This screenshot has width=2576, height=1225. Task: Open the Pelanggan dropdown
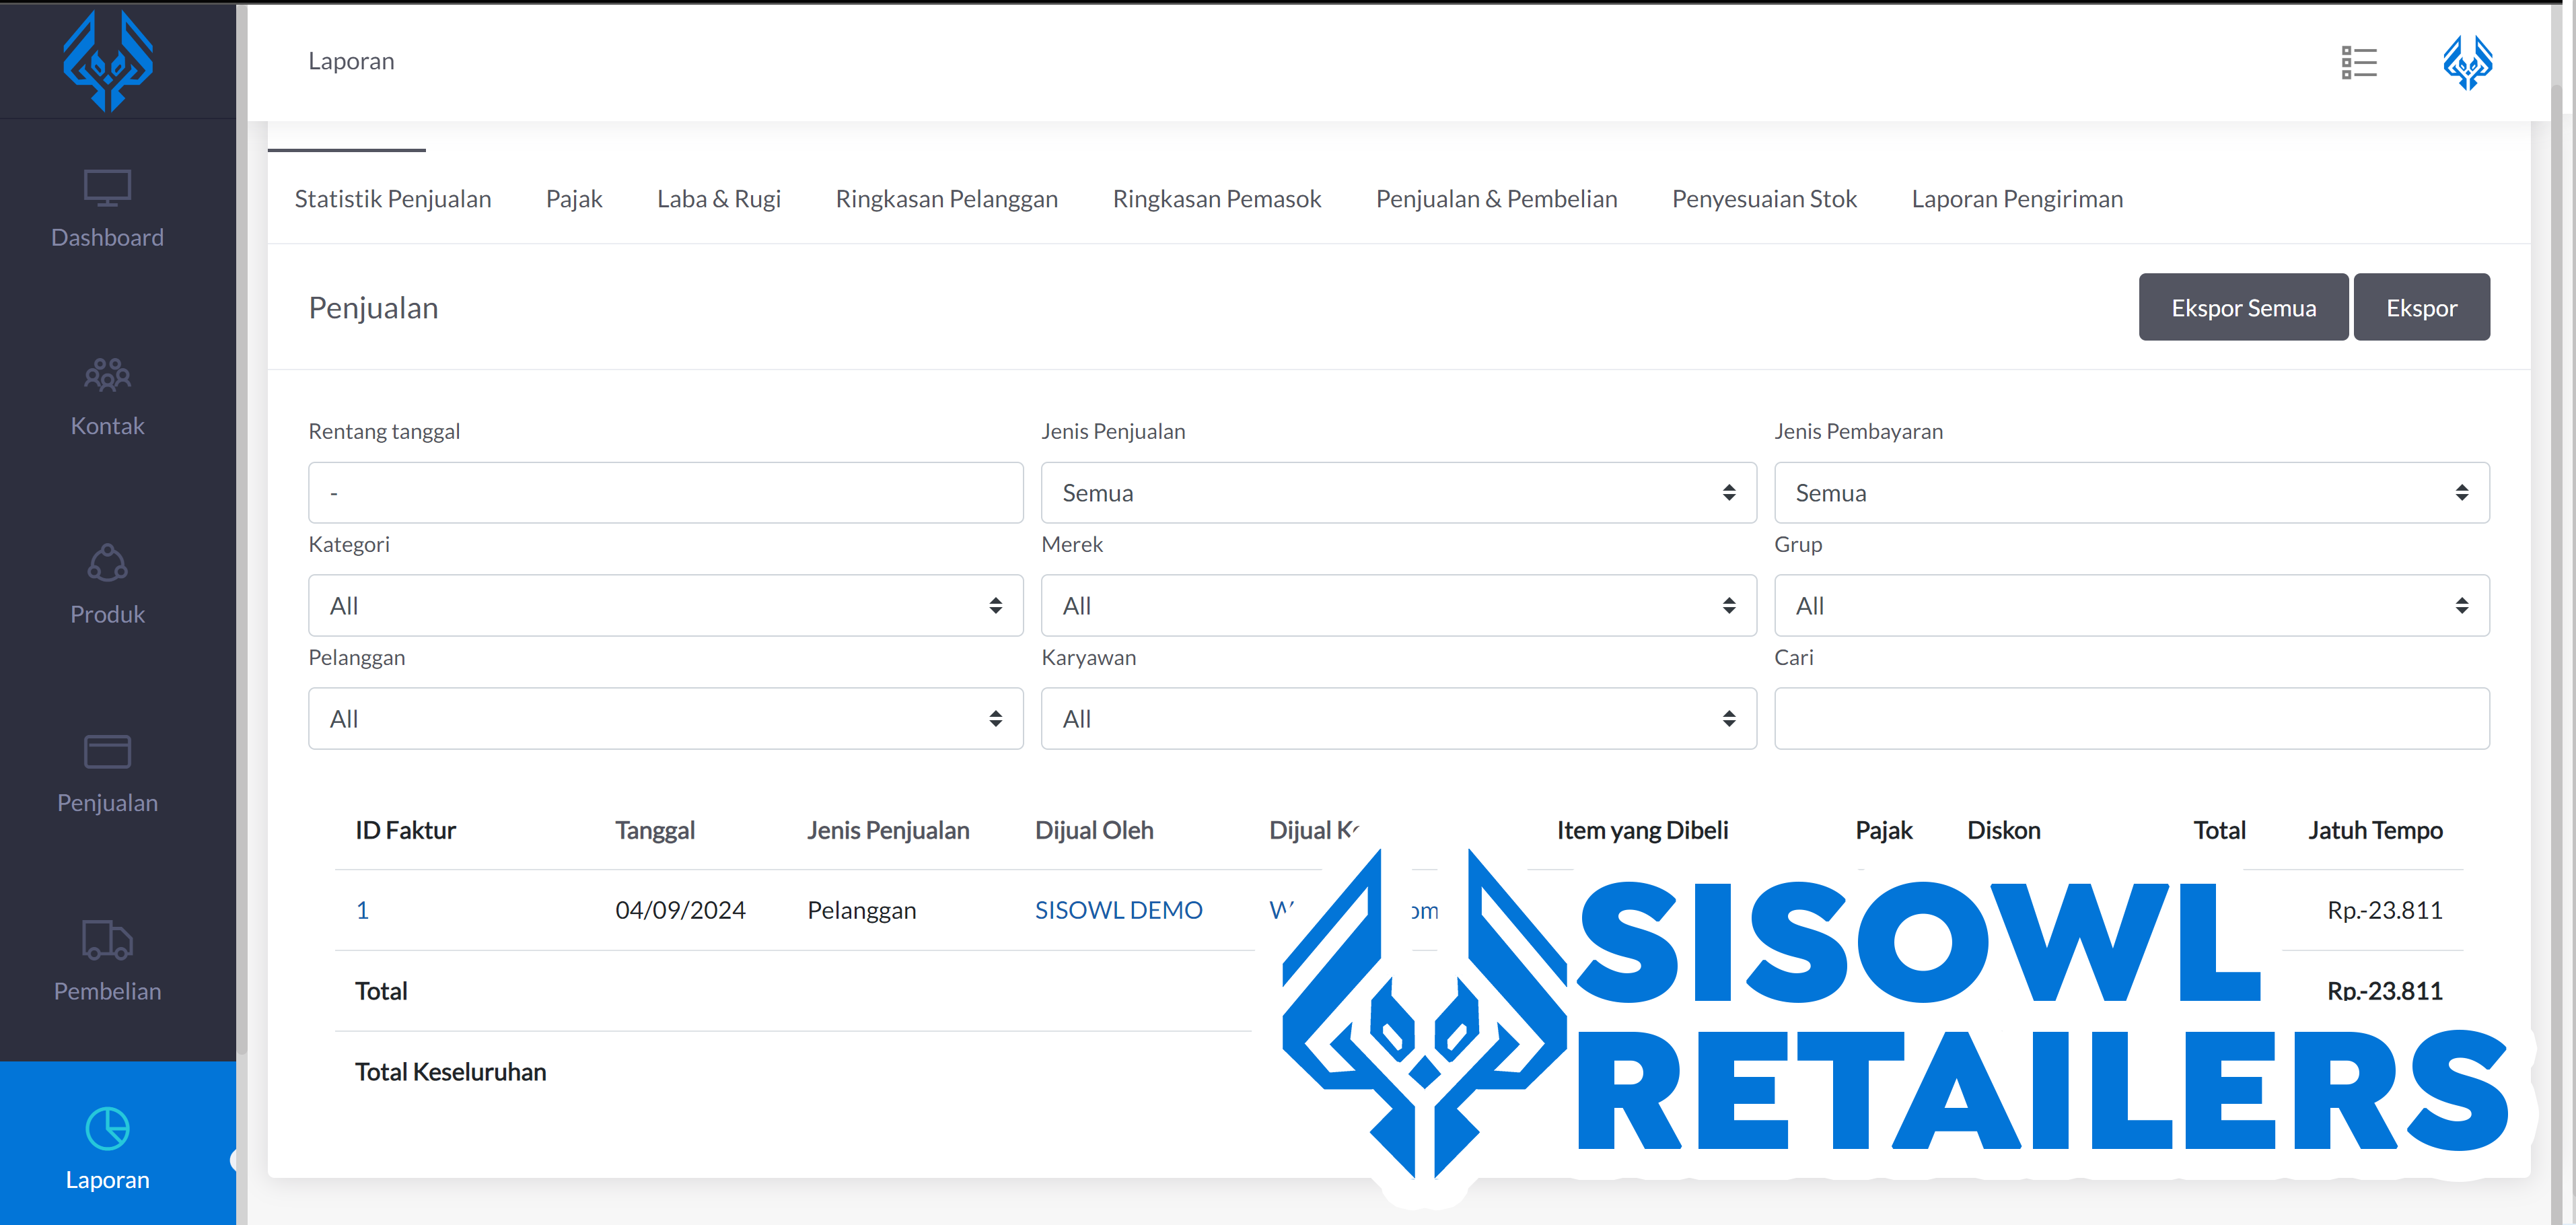666,718
